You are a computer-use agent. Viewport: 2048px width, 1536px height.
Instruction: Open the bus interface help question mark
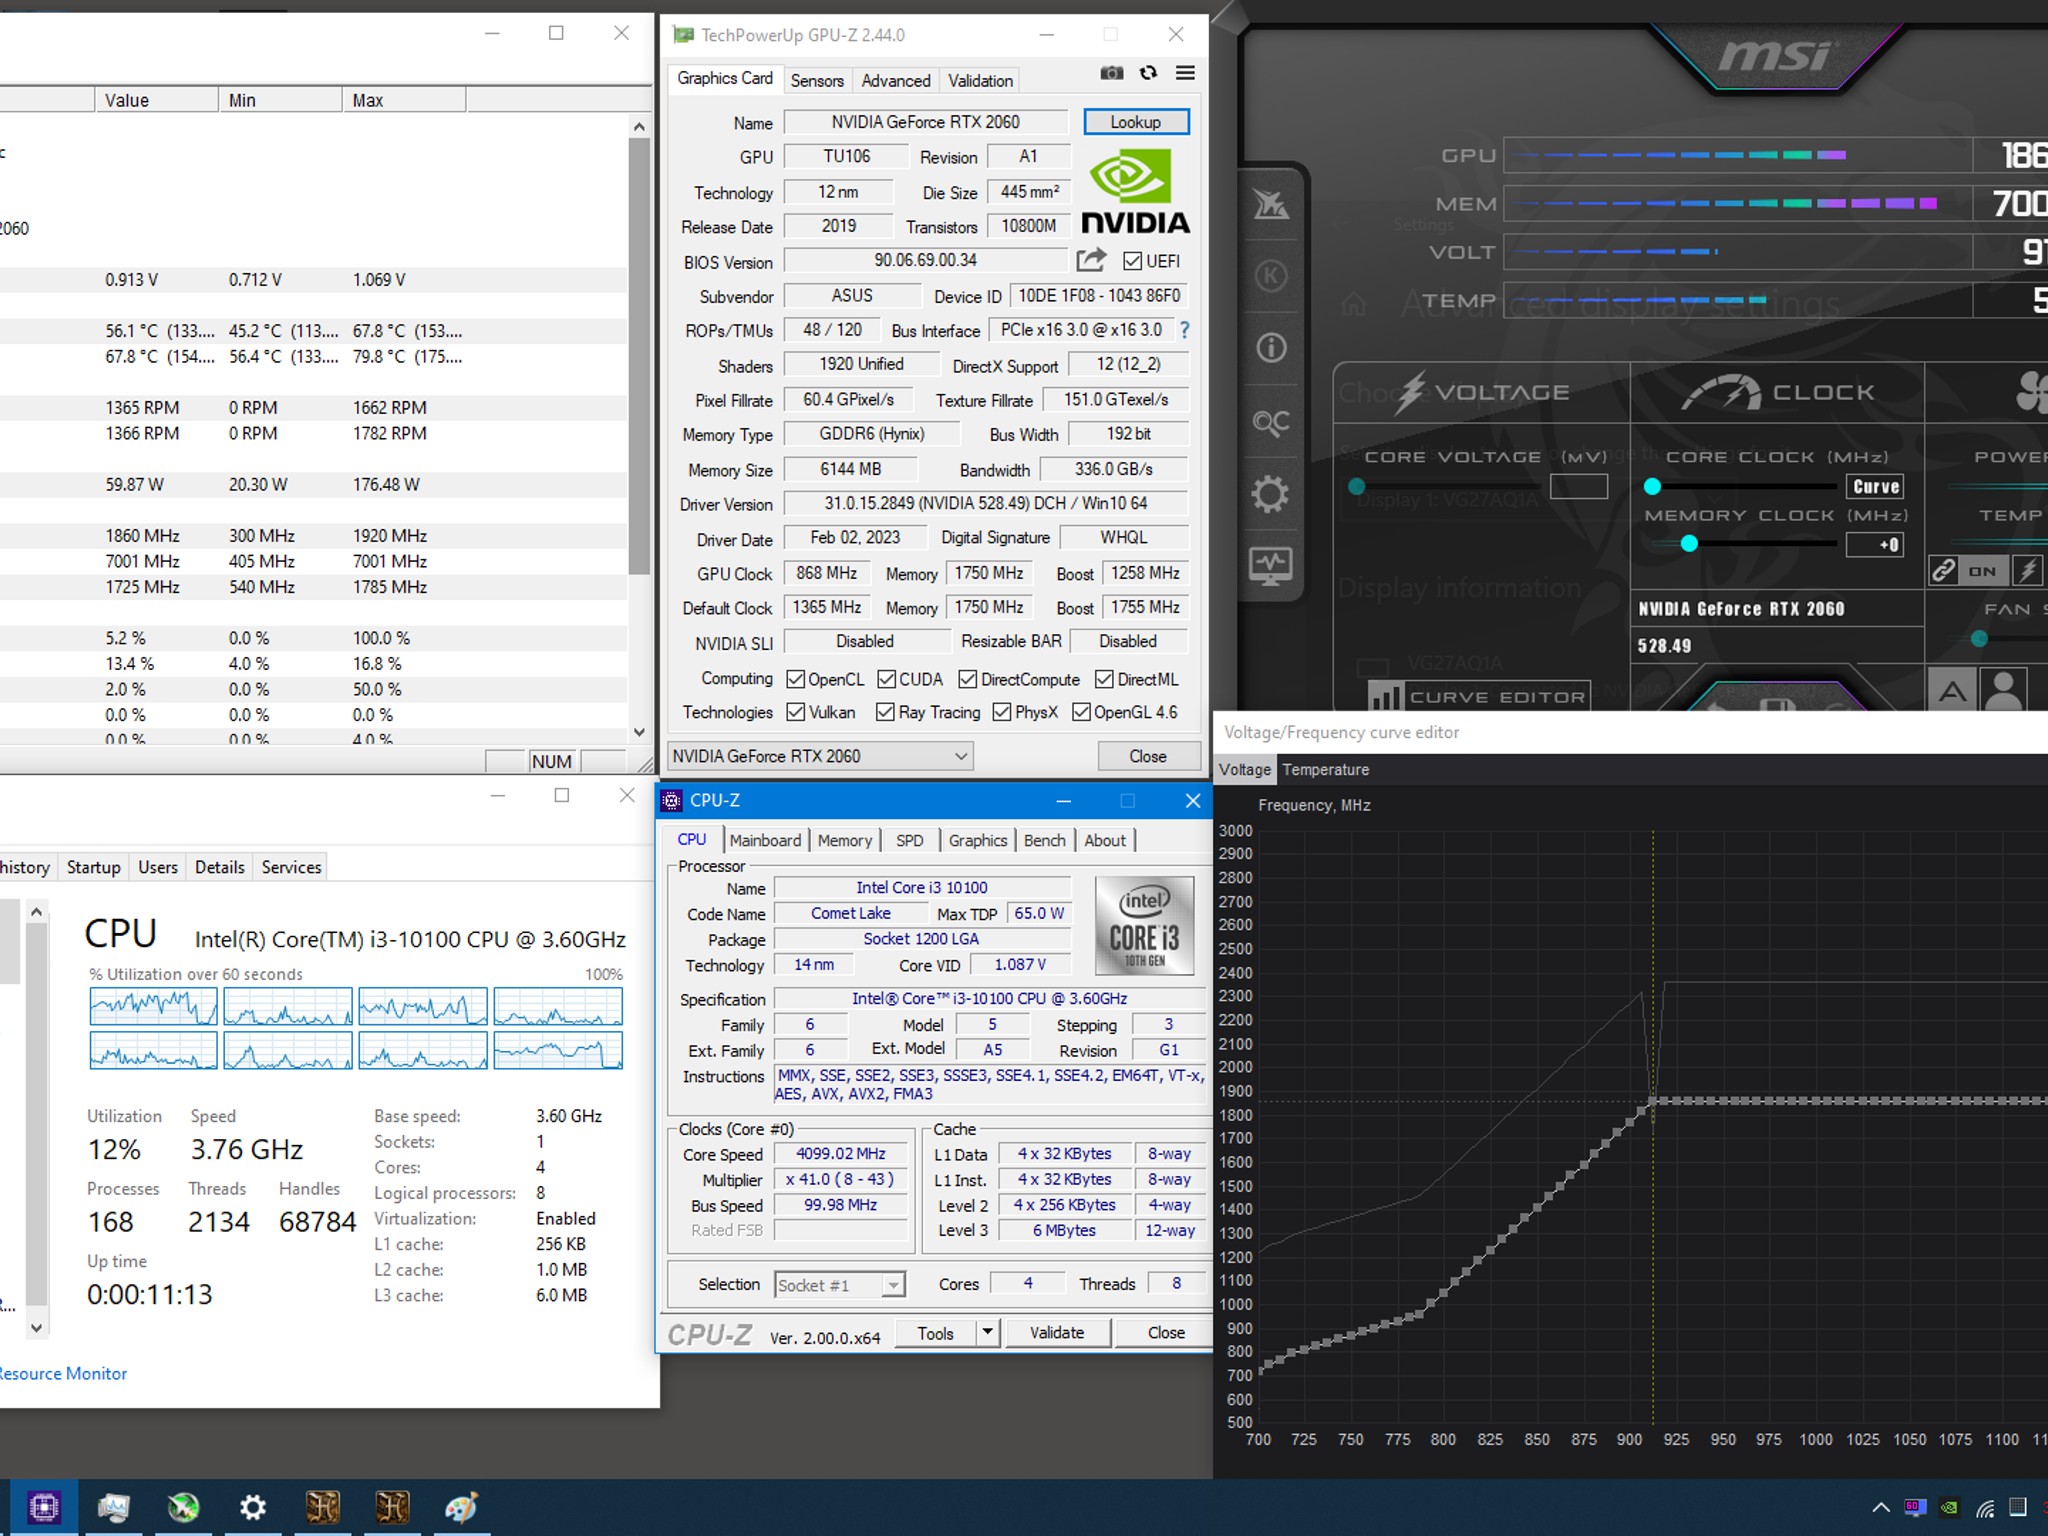coord(1185,330)
